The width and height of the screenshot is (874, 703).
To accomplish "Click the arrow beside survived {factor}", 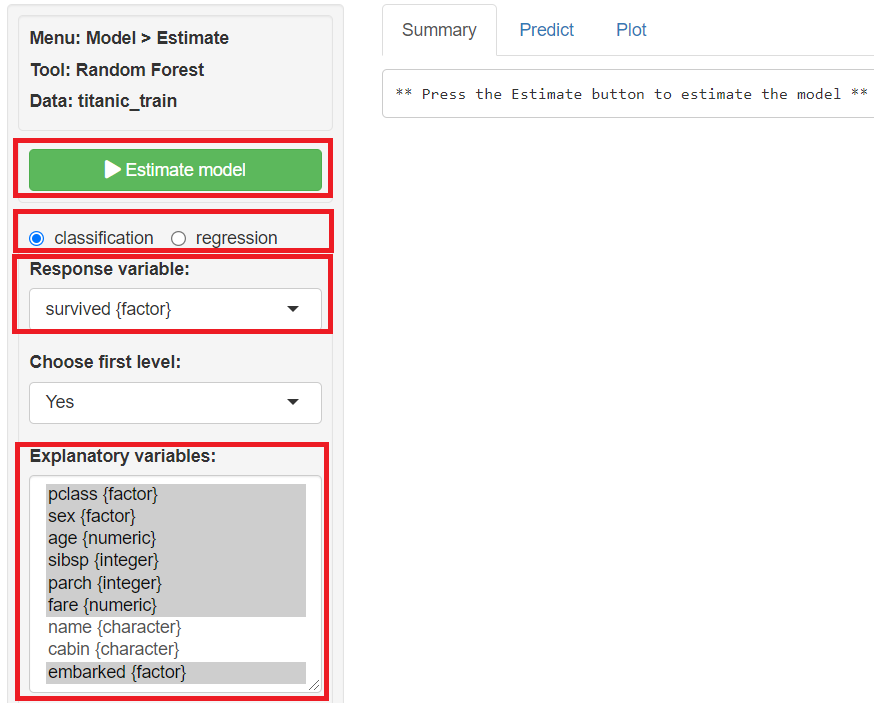I will click(x=293, y=309).
